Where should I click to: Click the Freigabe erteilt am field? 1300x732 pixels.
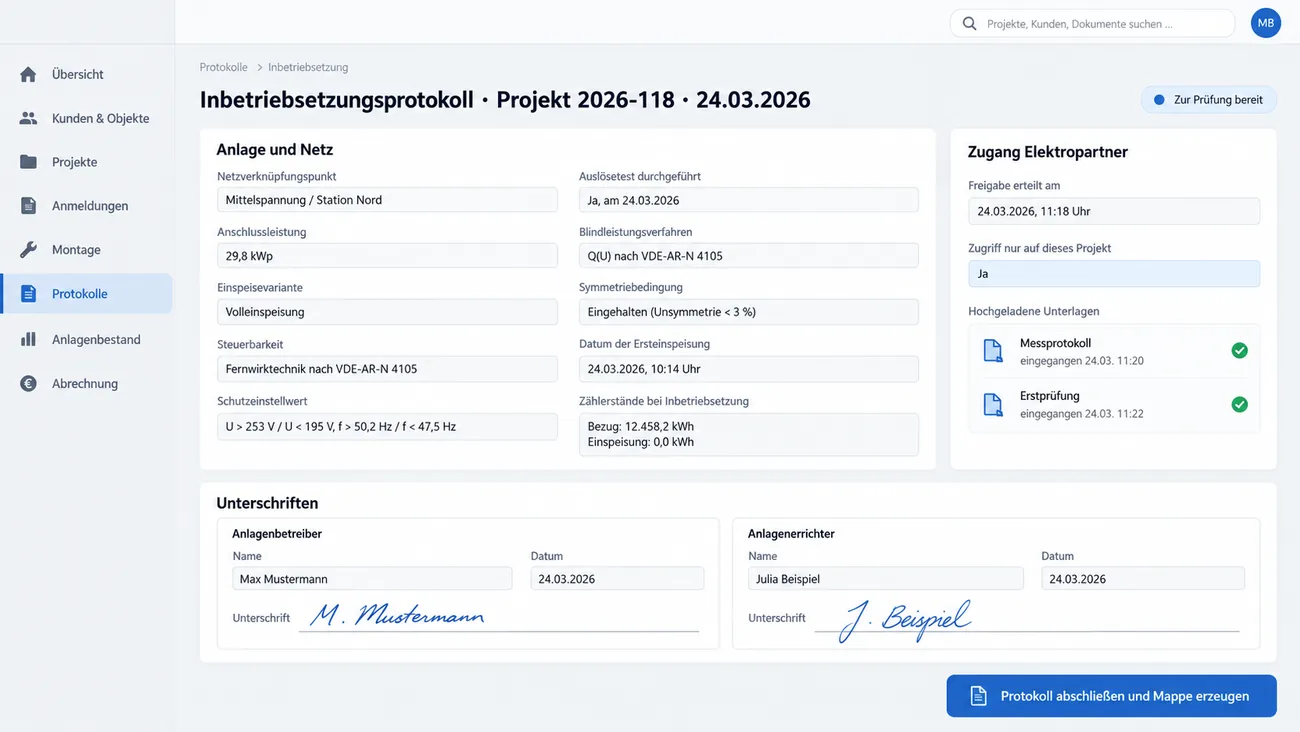pyautogui.click(x=1114, y=211)
